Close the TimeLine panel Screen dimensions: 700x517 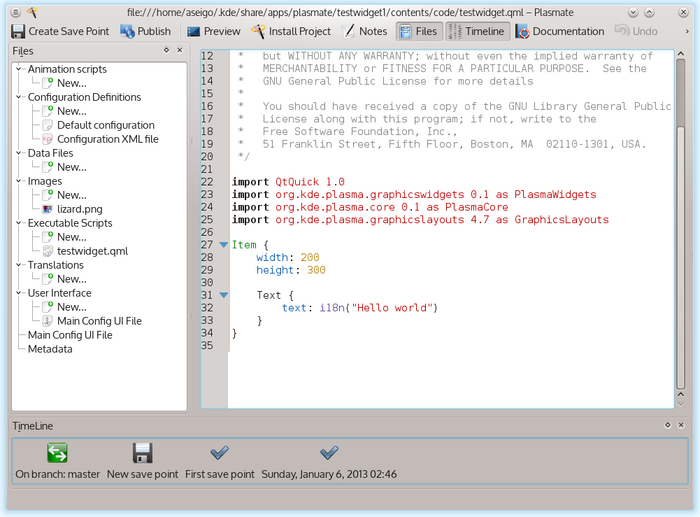(682, 426)
